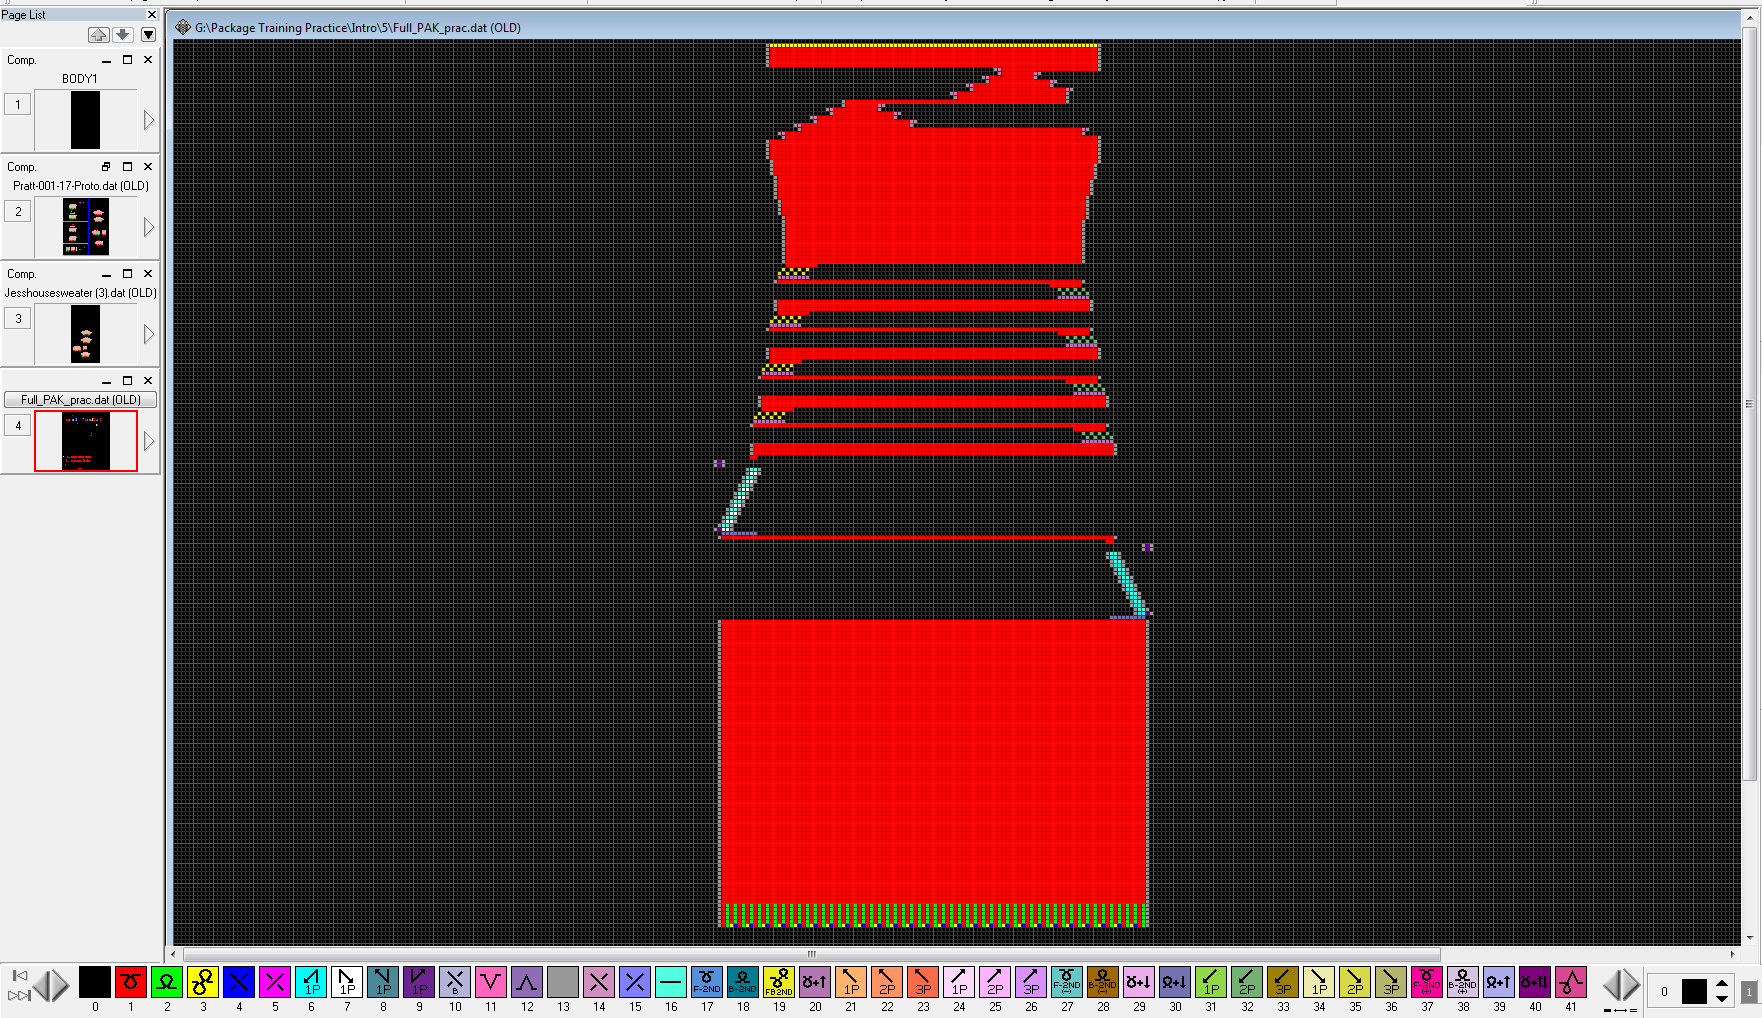Select aqua miss dash symbol number 16

click(671, 983)
